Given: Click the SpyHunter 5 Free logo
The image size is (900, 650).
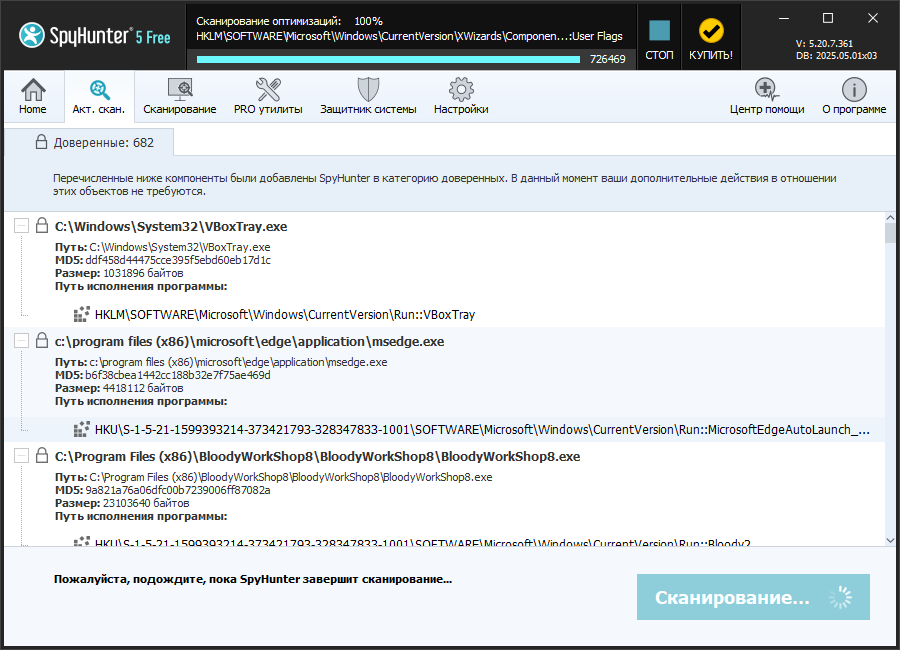Looking at the screenshot, I should pos(95,36).
